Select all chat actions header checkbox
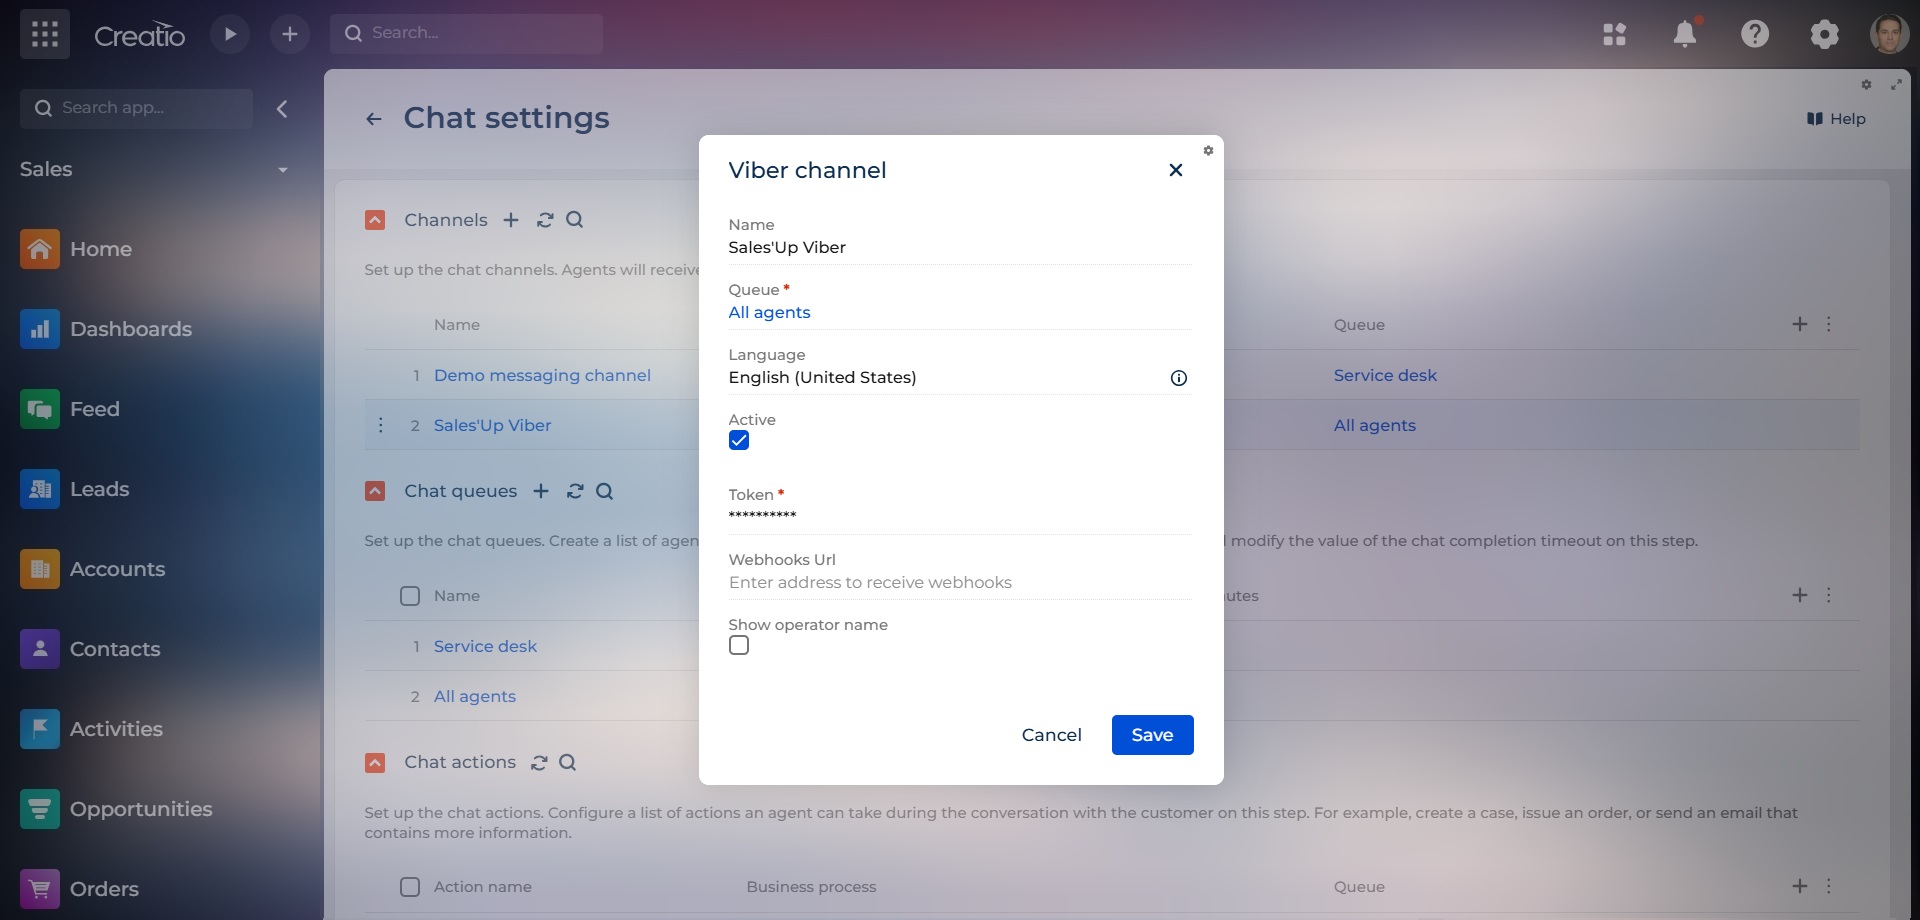This screenshot has height=920, width=1920. click(410, 887)
